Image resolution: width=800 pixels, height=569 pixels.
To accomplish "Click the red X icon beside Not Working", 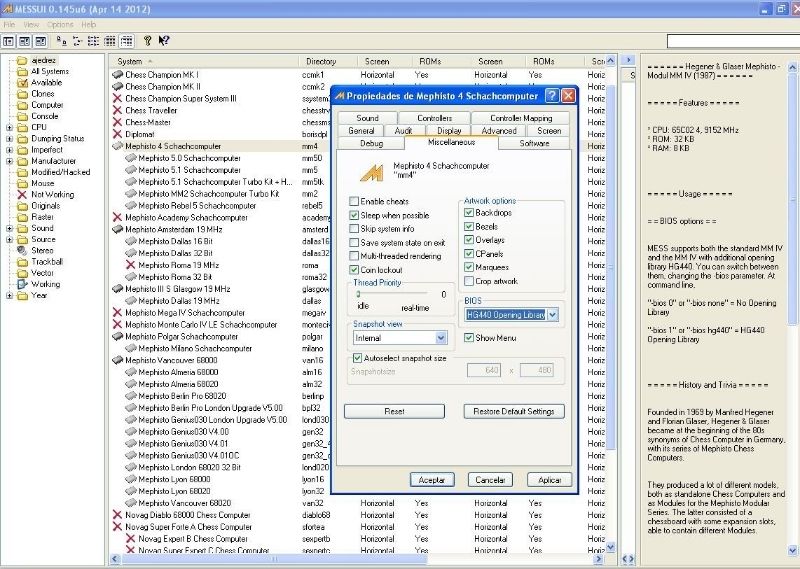I will click(22, 194).
